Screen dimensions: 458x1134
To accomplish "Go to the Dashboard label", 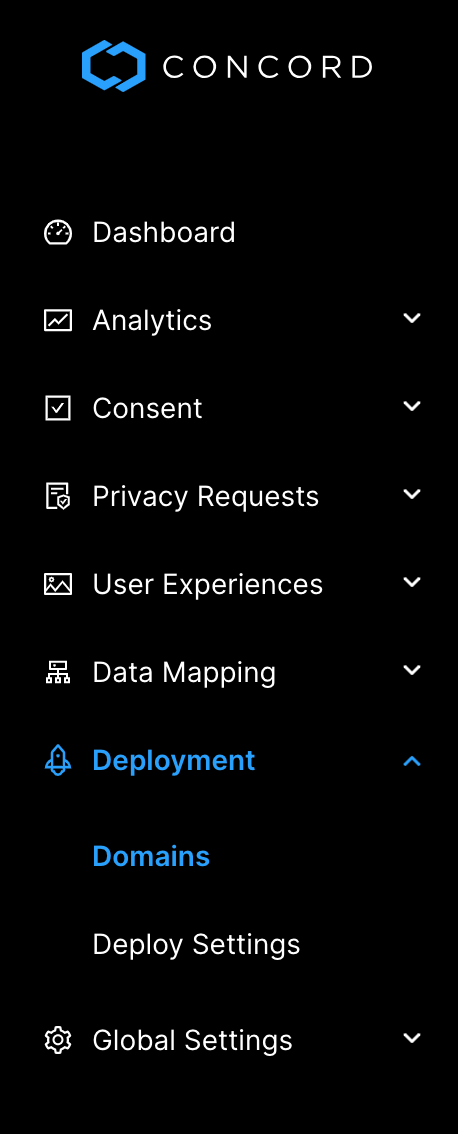I will 164,233.
